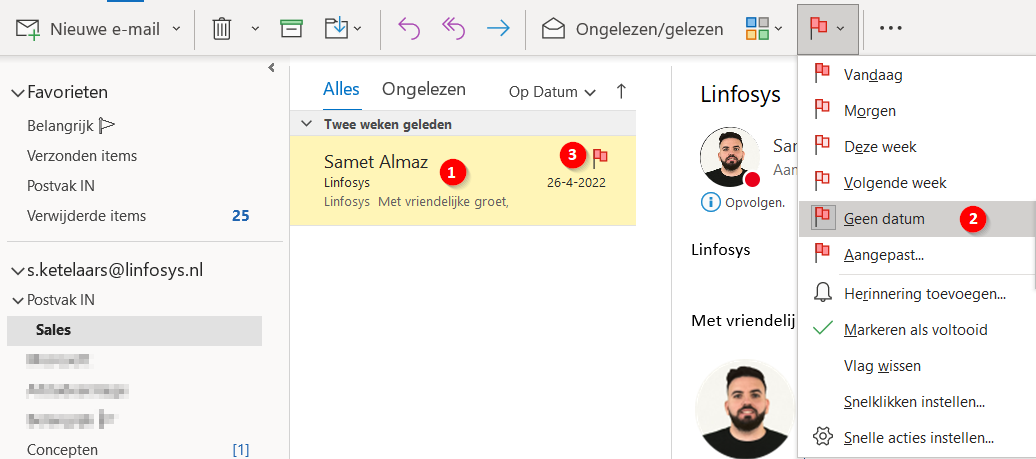Click the Delete trash can icon
1036x459 pixels.
222,29
